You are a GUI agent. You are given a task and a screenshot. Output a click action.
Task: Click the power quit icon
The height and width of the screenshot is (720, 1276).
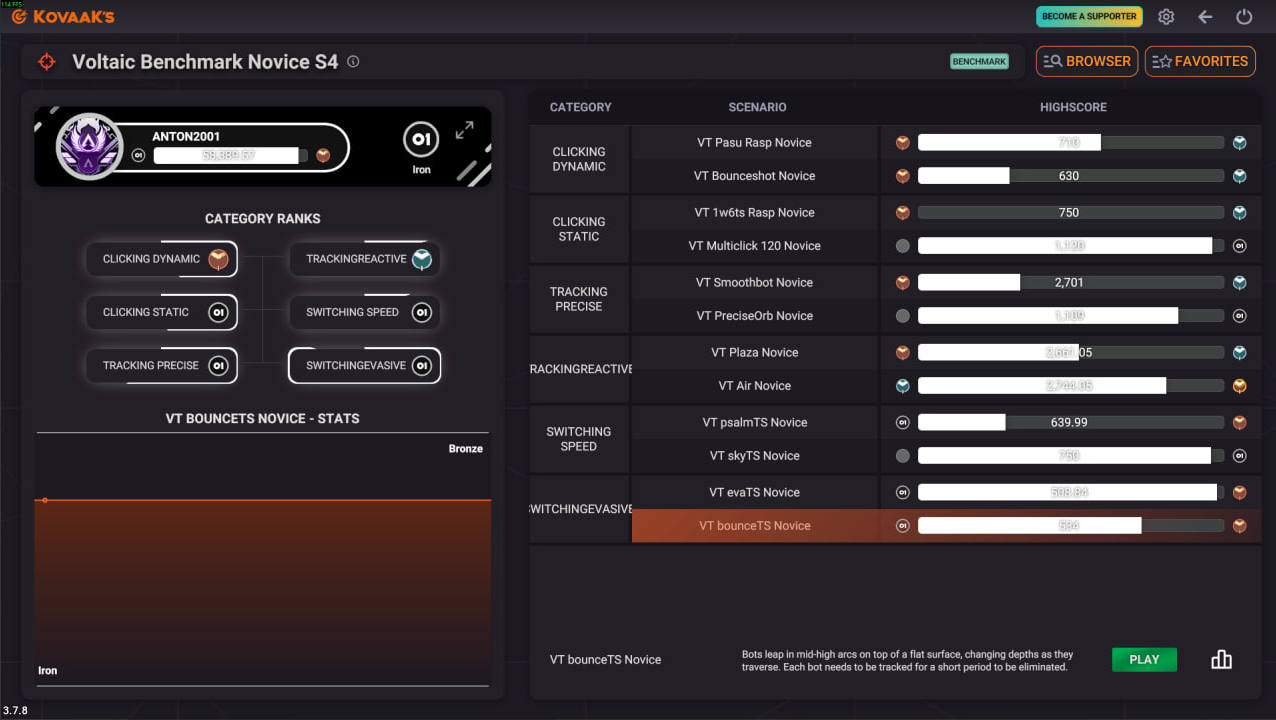1244,17
